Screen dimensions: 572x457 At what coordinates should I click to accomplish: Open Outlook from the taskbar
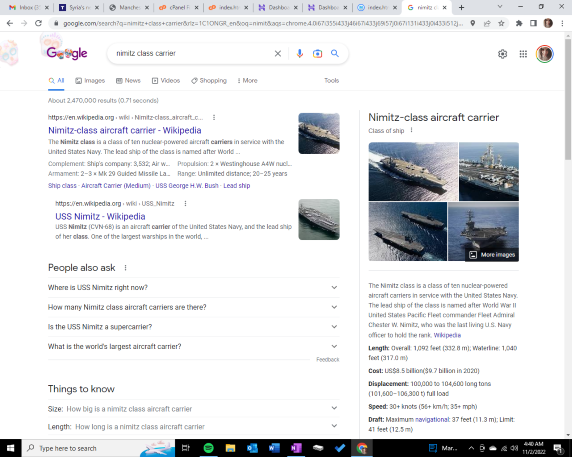coord(252,448)
